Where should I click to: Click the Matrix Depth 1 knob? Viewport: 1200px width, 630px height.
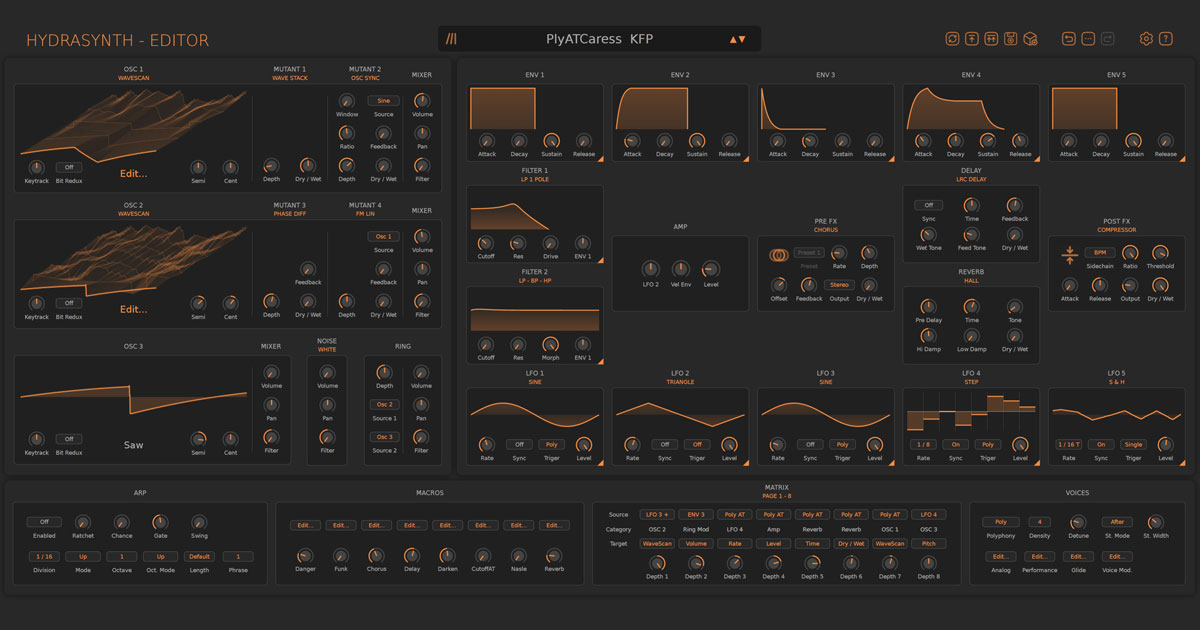point(657,563)
